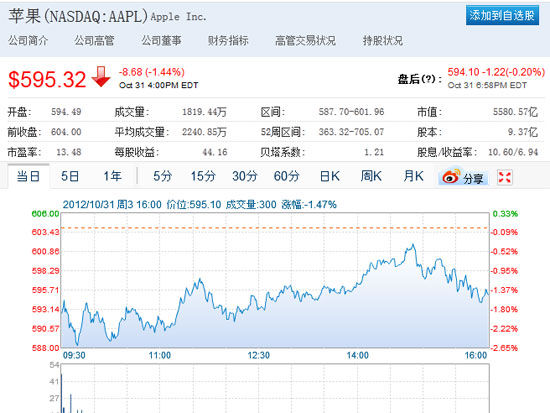The height and width of the screenshot is (413, 550).
Task: Switch to the 月K chart tab
Action: pyautogui.click(x=414, y=176)
